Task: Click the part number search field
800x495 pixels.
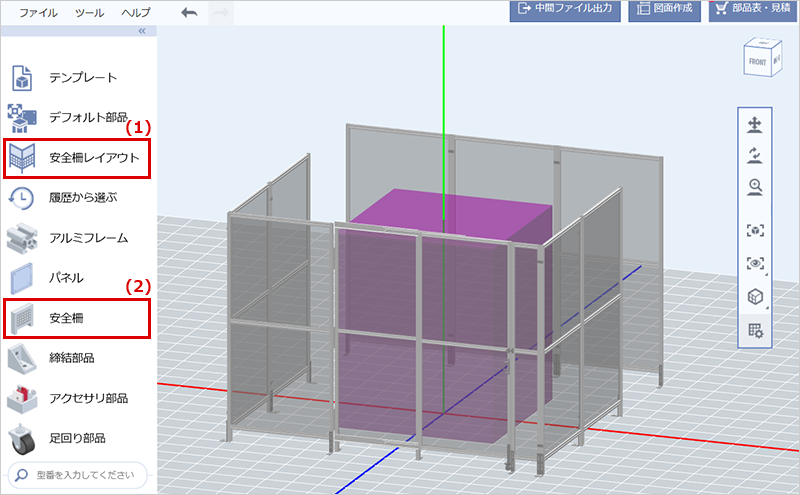Action: [x=78, y=474]
